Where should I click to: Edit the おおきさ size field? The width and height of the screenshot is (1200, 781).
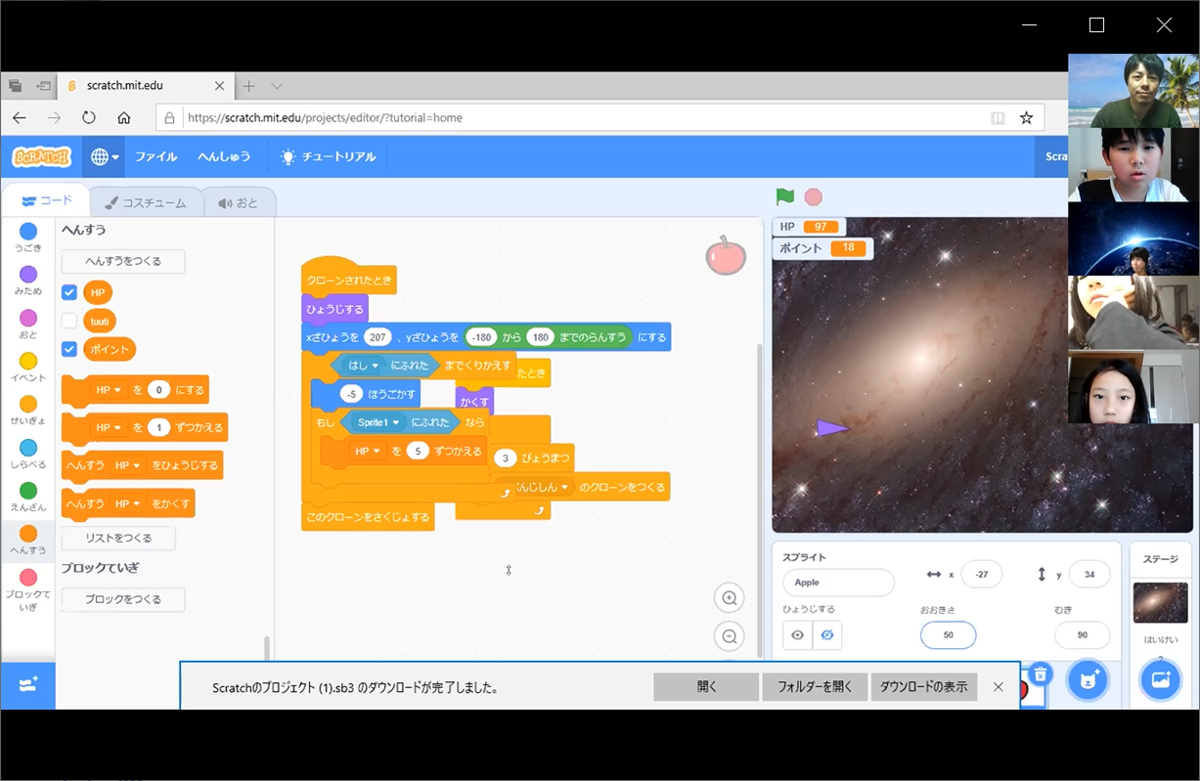point(948,635)
